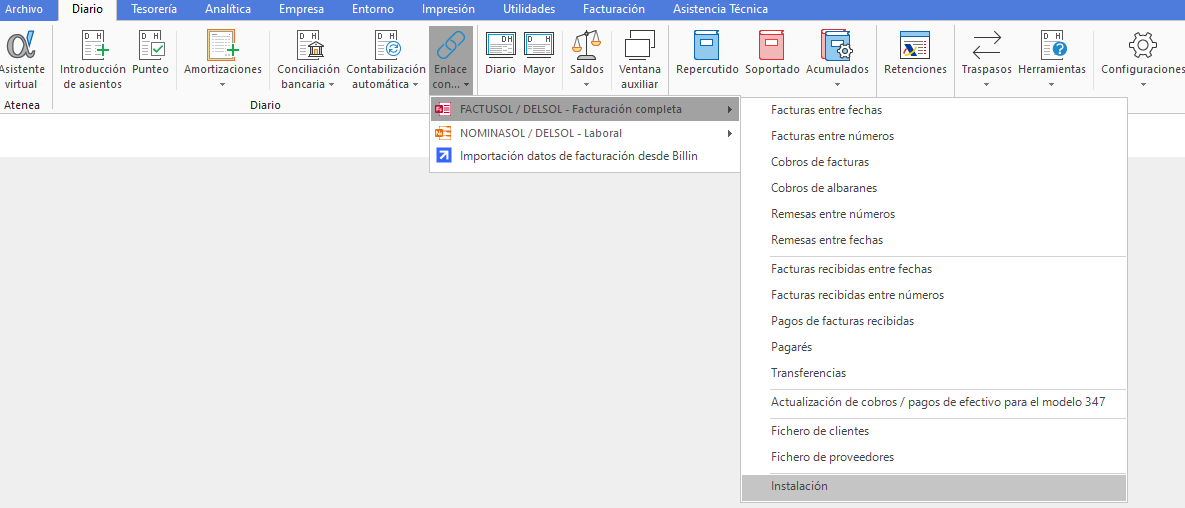Click the Saldos balance scale icon
This screenshot has width=1185, height=508.
click(586, 45)
